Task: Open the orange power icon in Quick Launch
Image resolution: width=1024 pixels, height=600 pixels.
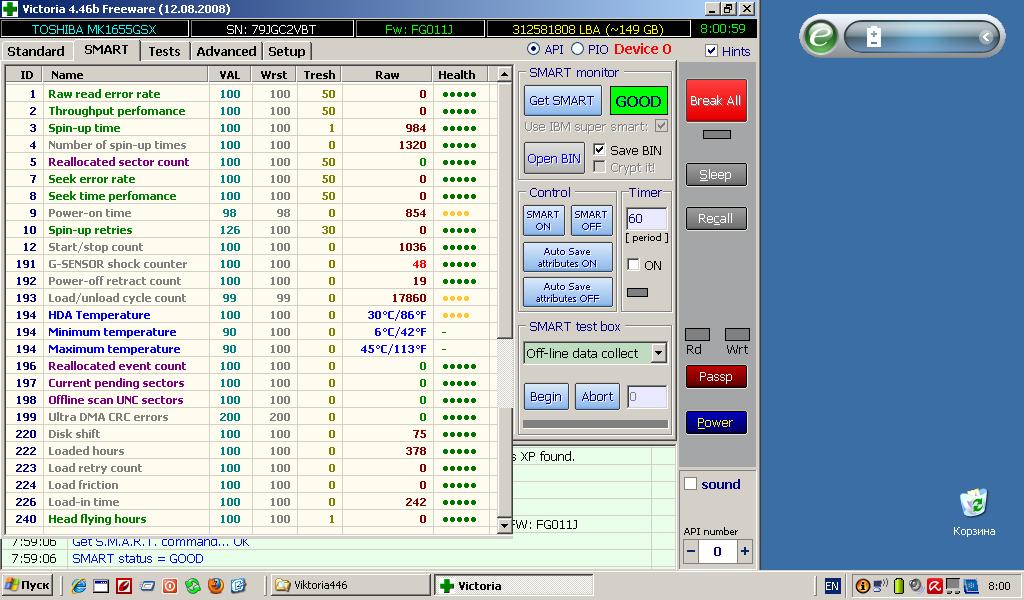Action: pos(170,586)
